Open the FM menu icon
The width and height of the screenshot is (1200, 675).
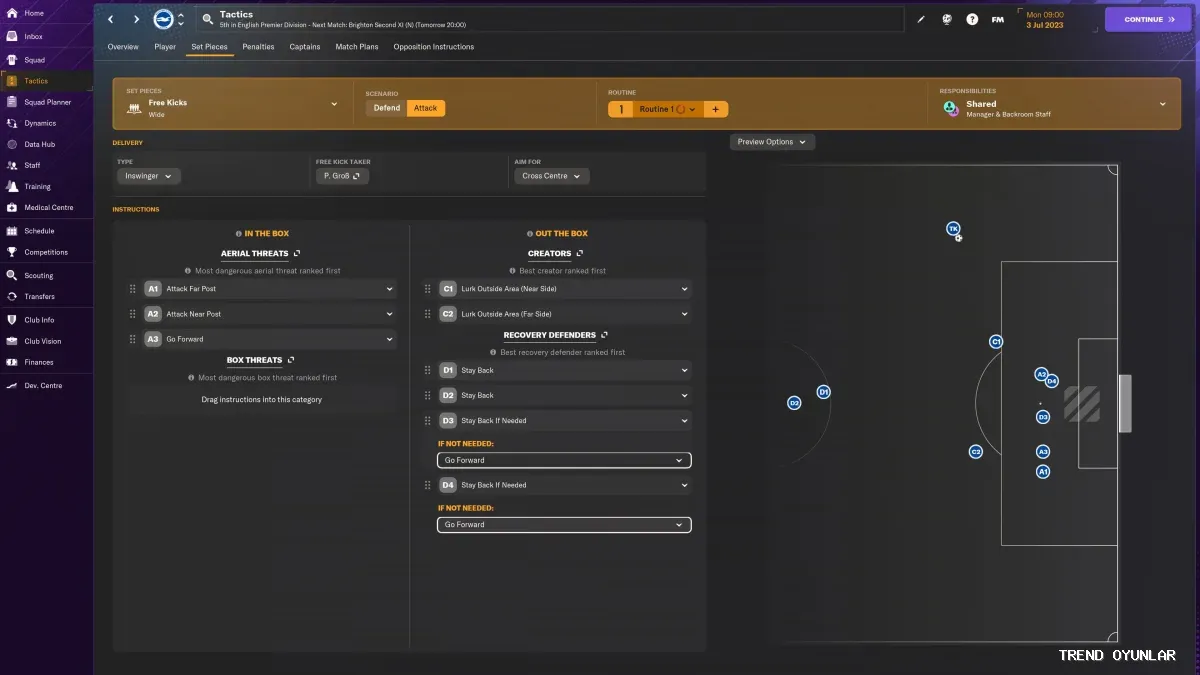tap(998, 19)
